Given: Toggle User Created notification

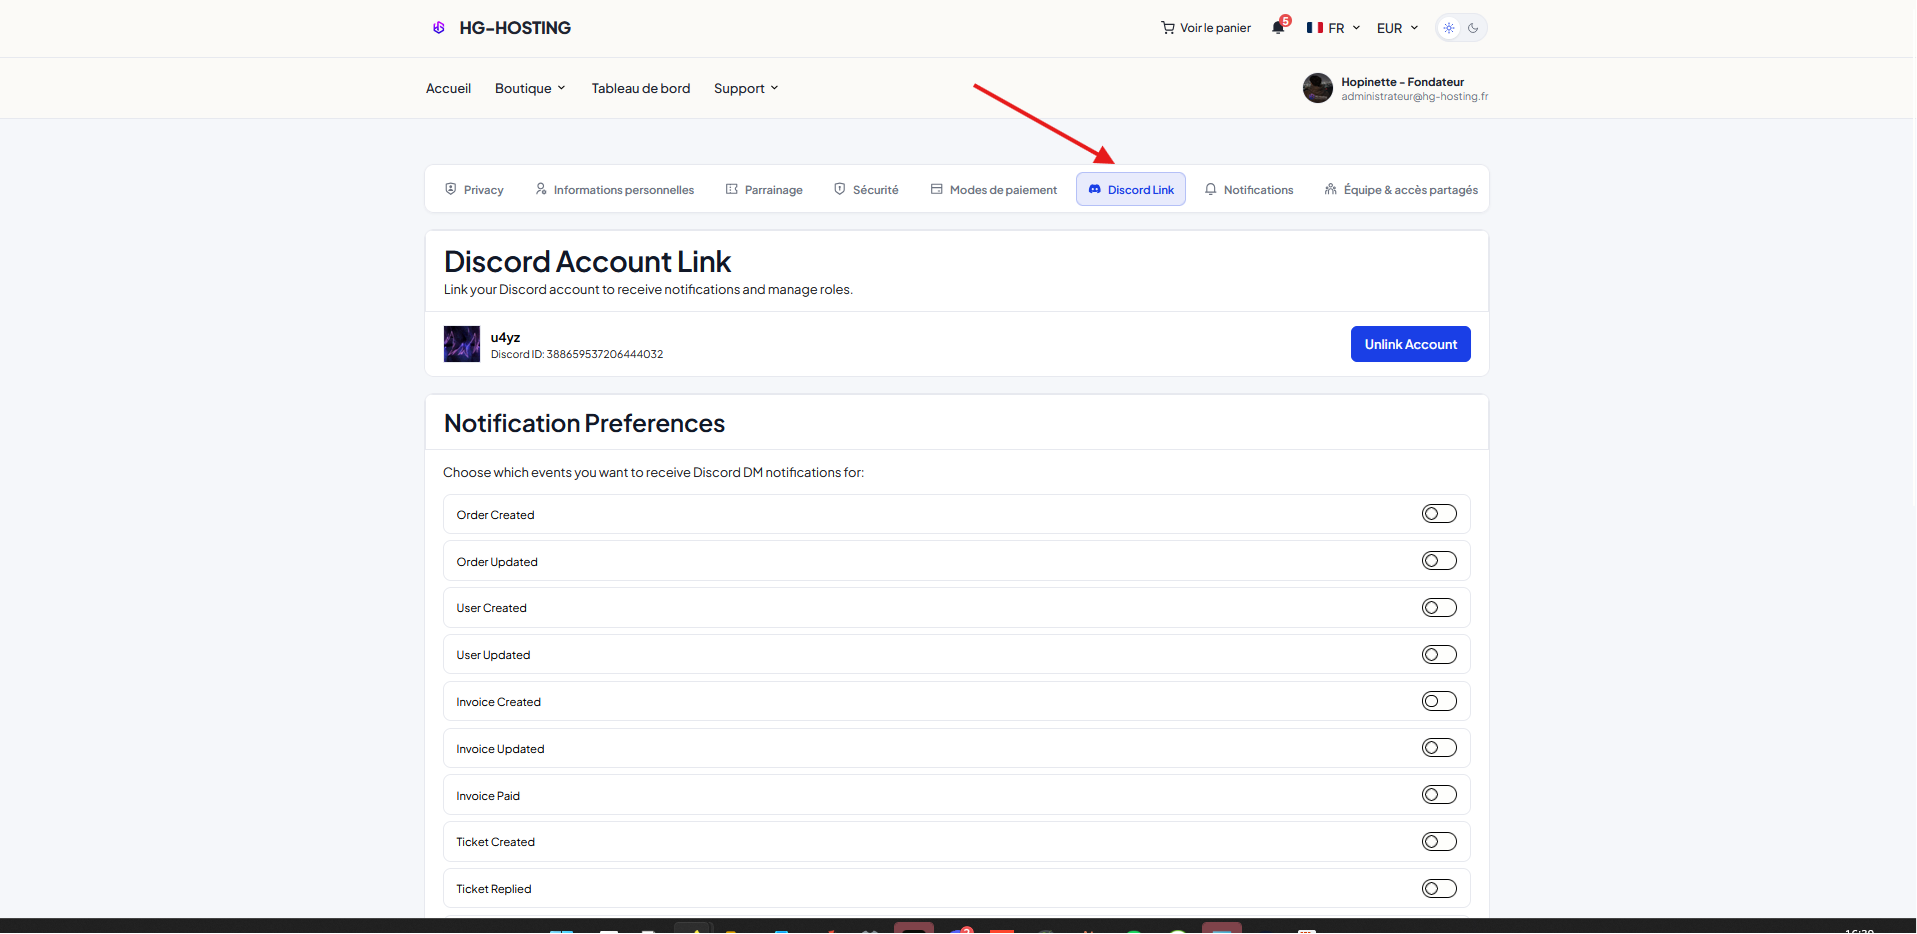Looking at the screenshot, I should pyautogui.click(x=1439, y=608).
